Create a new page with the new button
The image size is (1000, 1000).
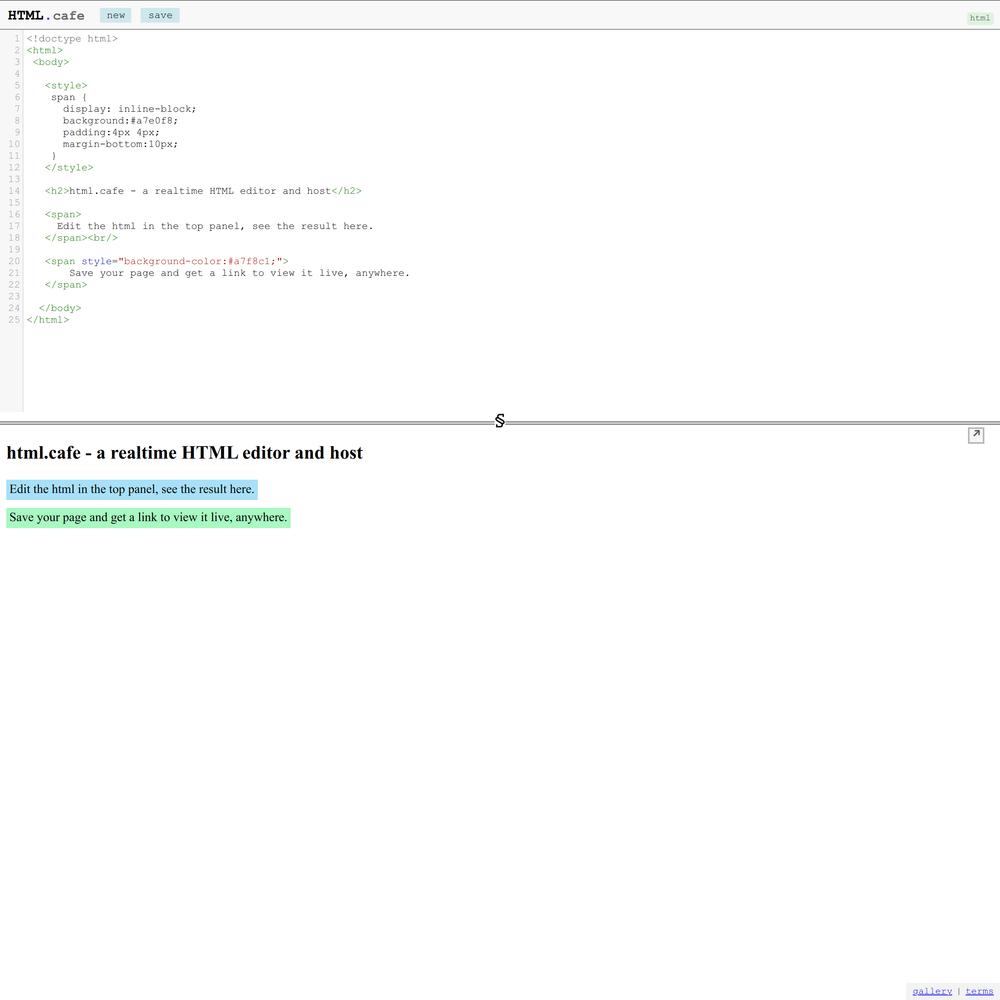point(115,15)
